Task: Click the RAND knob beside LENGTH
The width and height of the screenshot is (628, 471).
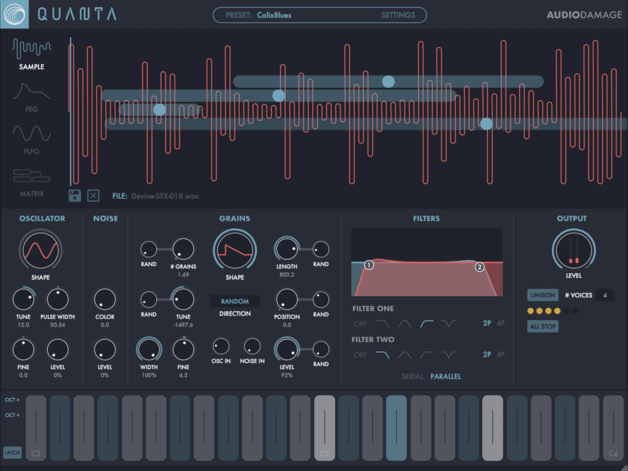Action: point(321,249)
